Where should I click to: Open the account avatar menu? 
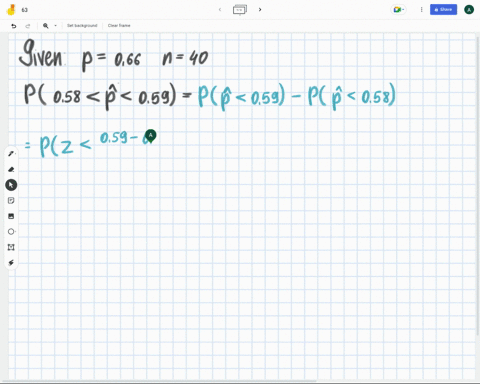[x=469, y=10]
